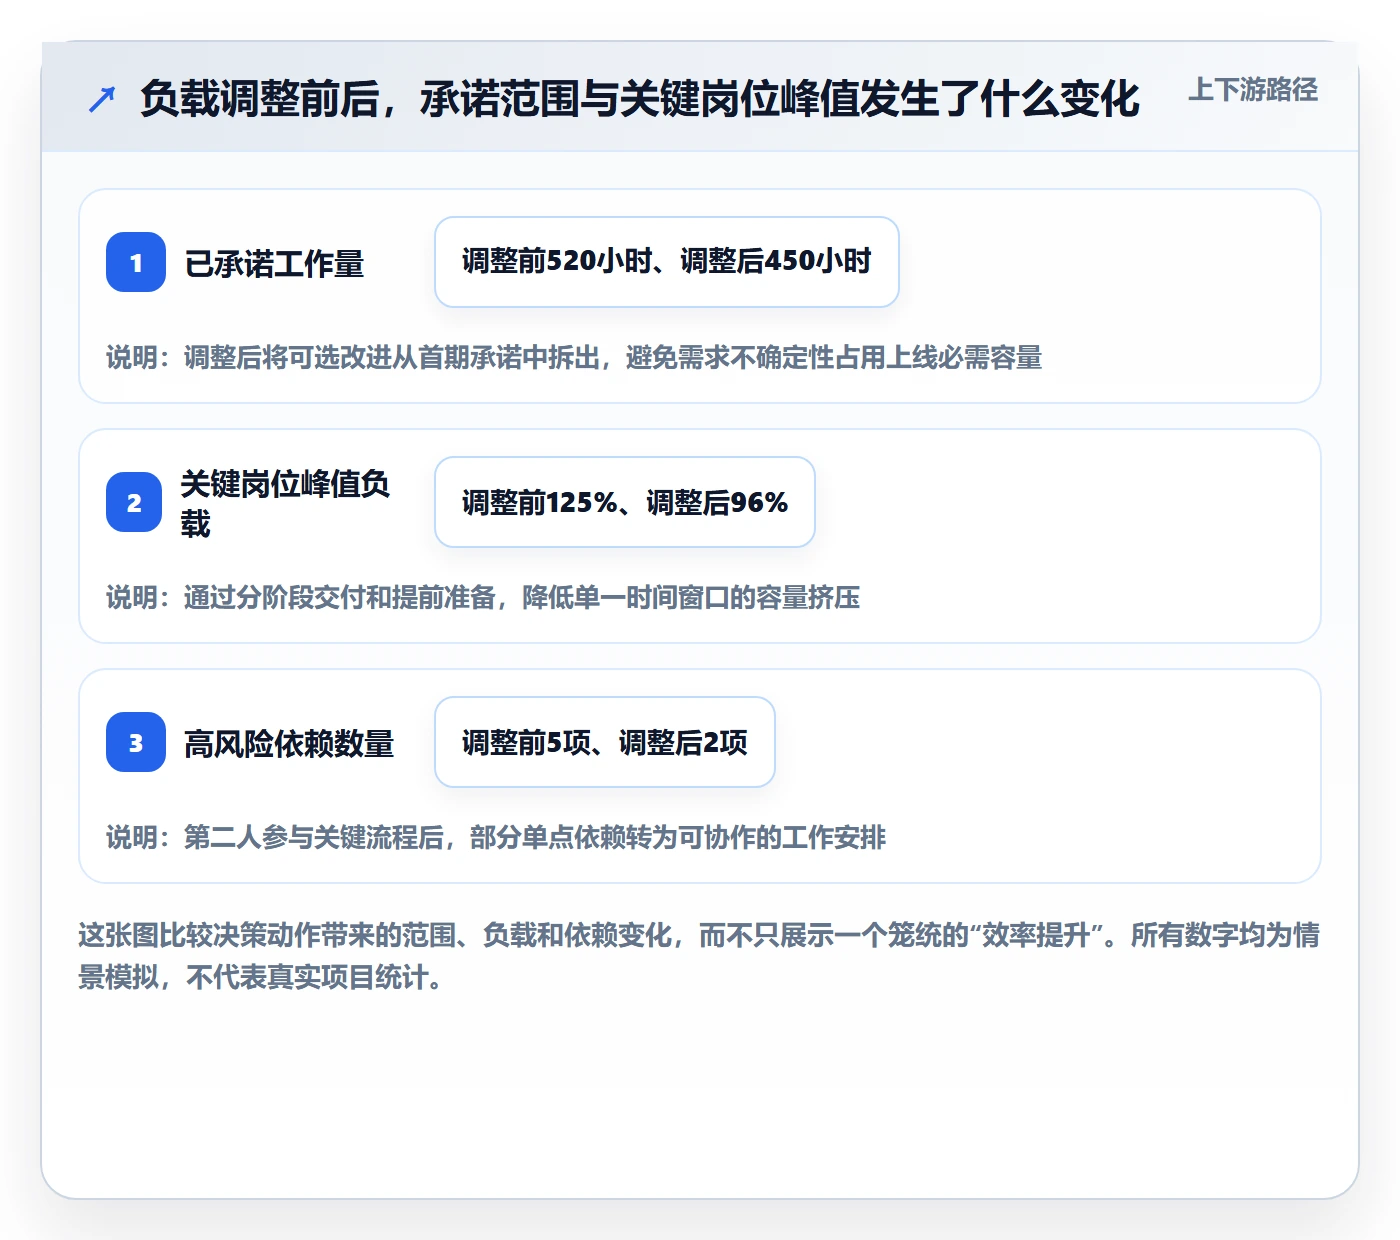Screen dimensions: 1400x1240
Task: Click the 调整前5项、调整后2项 value box
Action: [605, 742]
